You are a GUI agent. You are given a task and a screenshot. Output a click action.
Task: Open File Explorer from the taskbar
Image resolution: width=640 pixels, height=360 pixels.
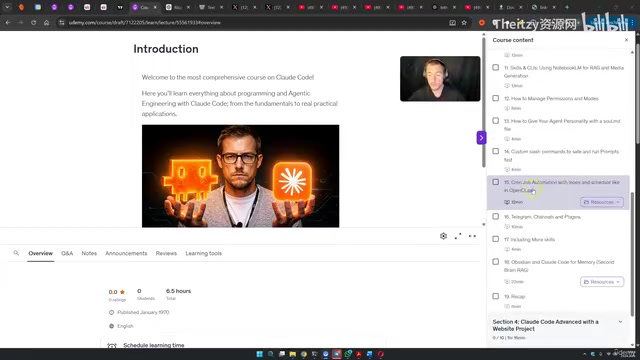293,354
